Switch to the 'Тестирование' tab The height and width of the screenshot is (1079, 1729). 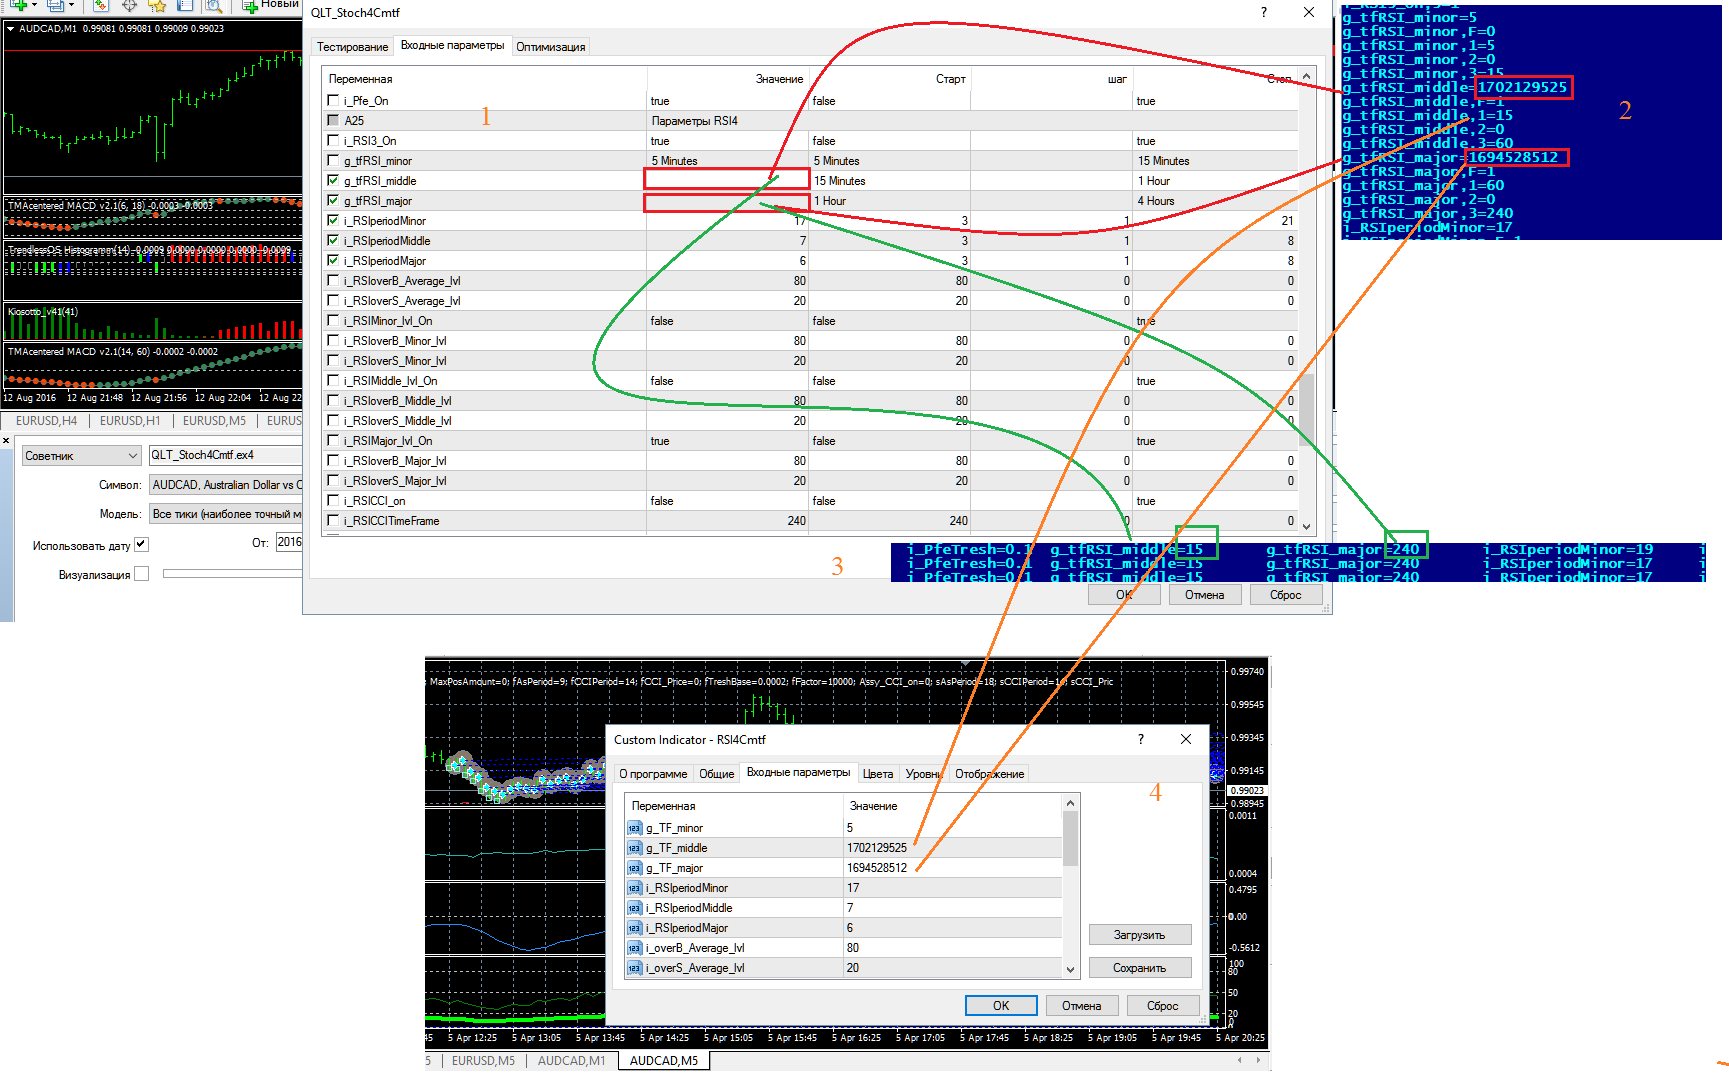point(352,47)
